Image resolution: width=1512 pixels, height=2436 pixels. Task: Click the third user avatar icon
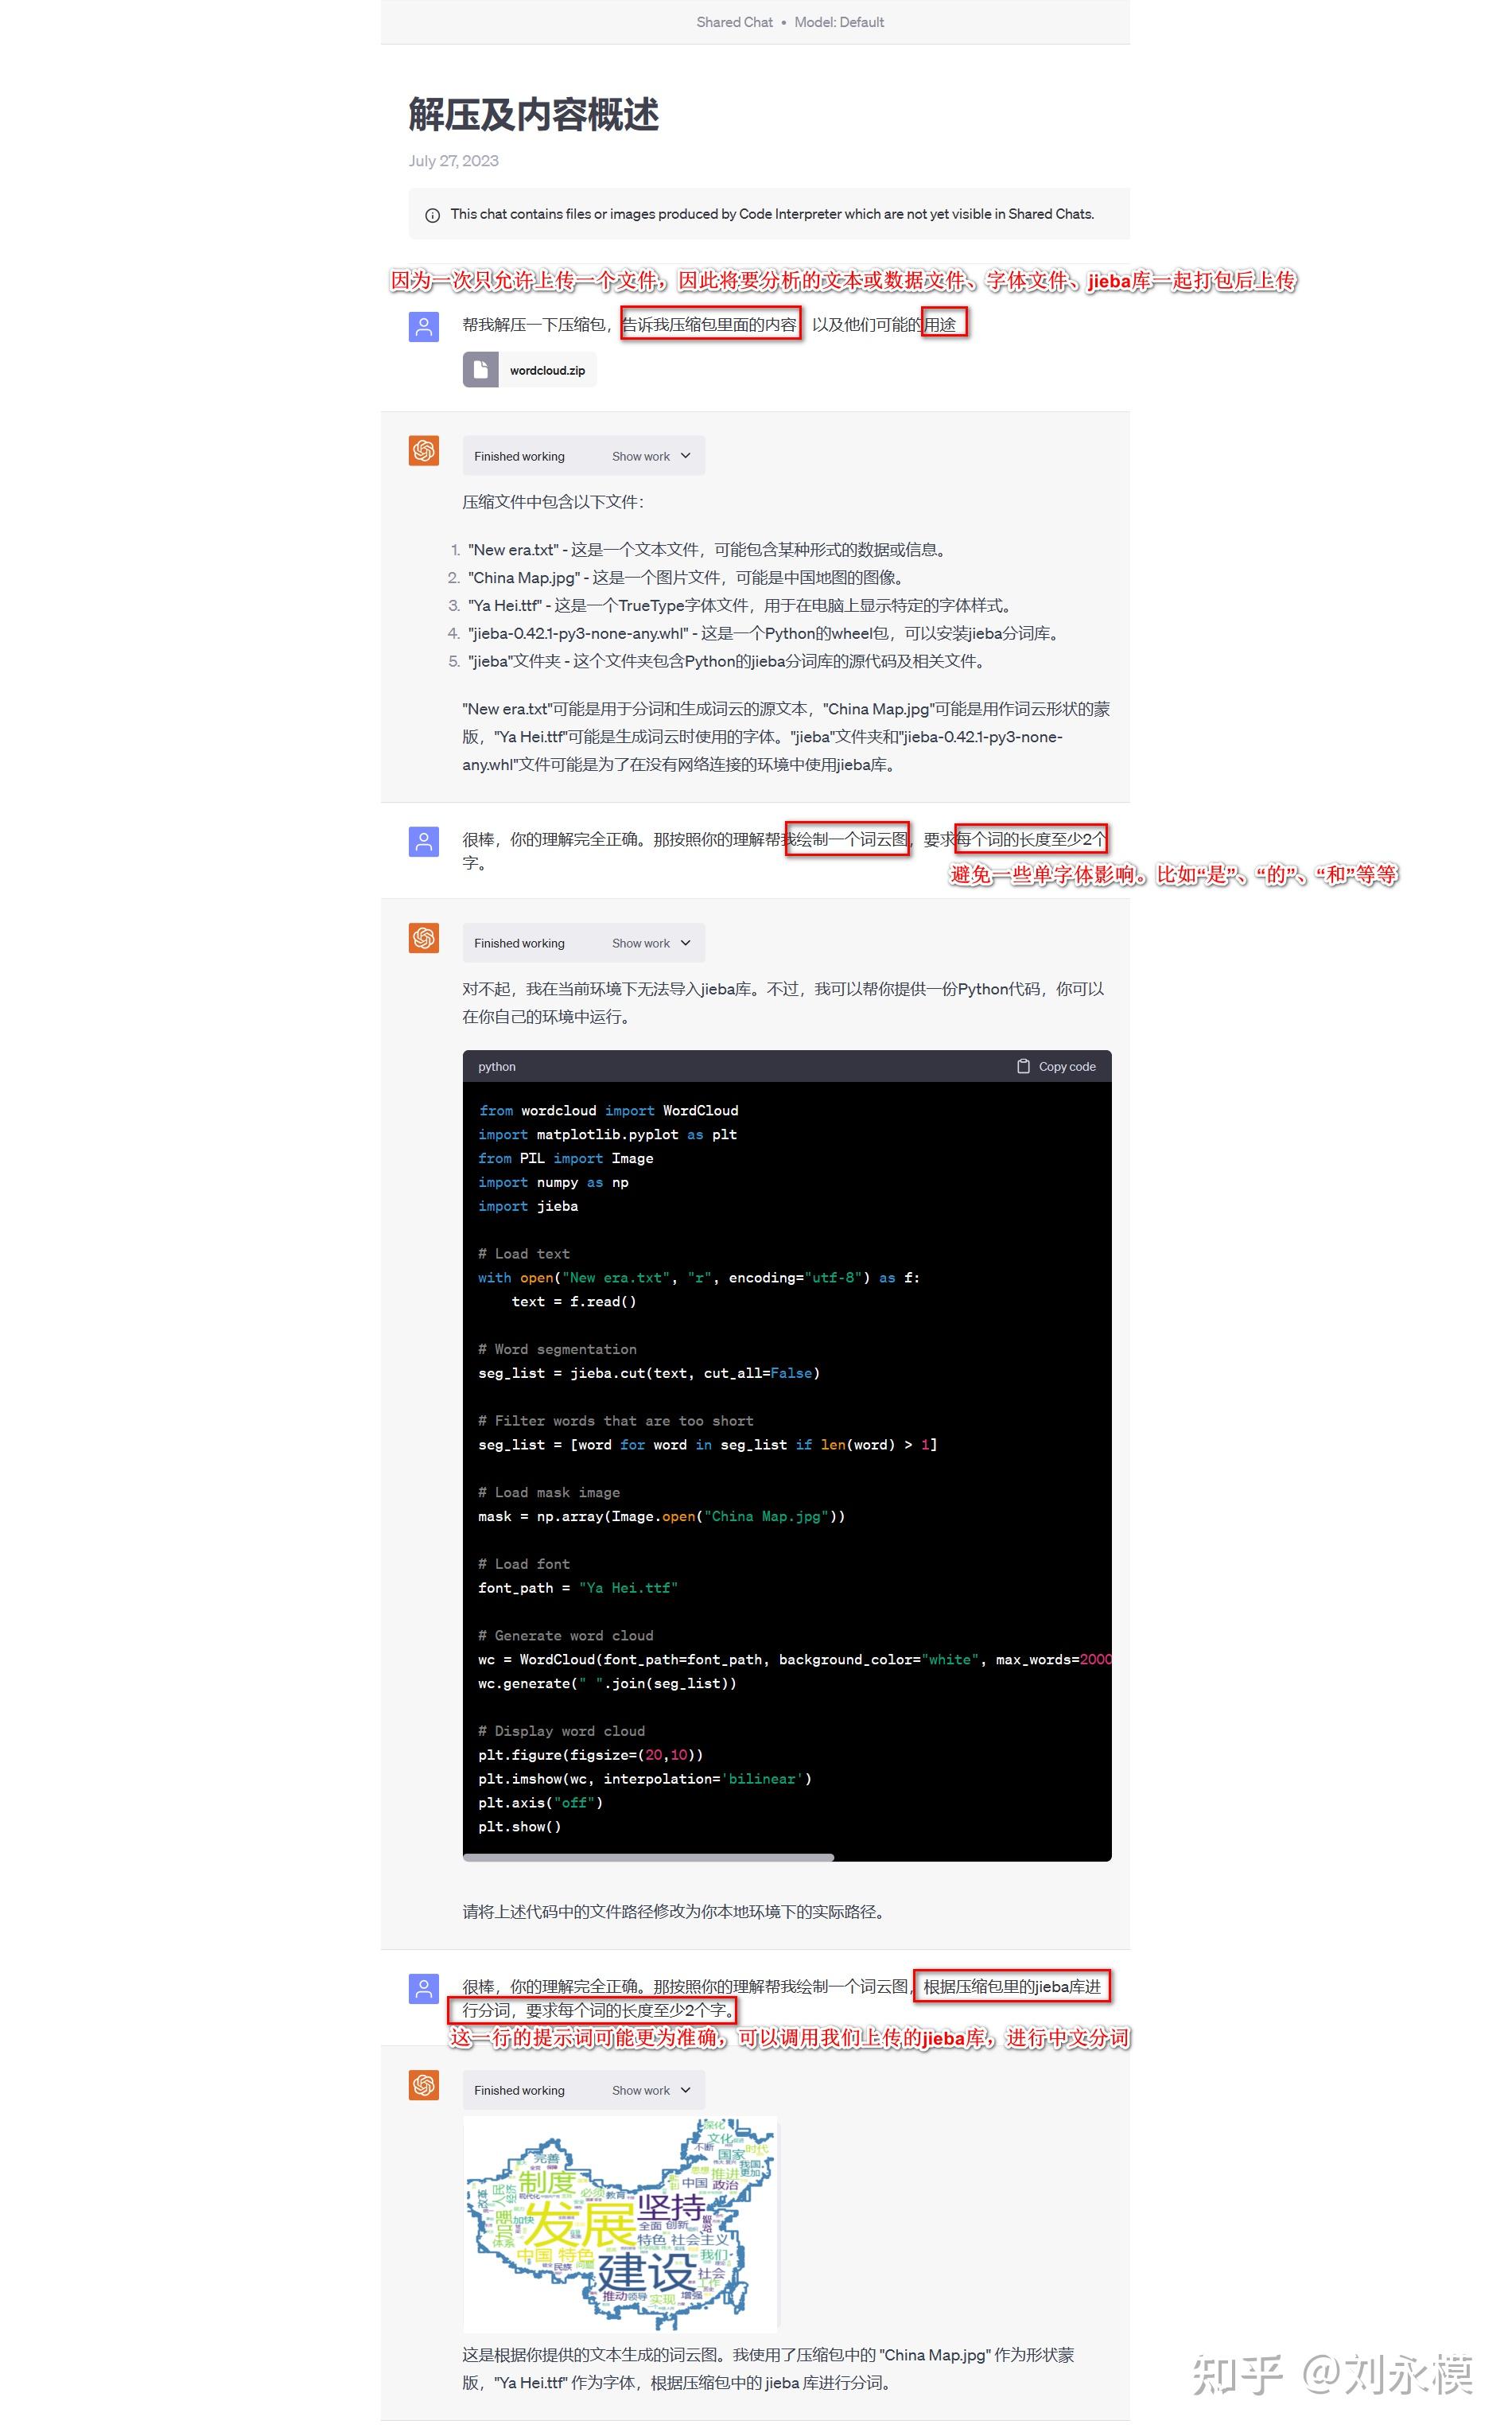pyautogui.click(x=424, y=1988)
